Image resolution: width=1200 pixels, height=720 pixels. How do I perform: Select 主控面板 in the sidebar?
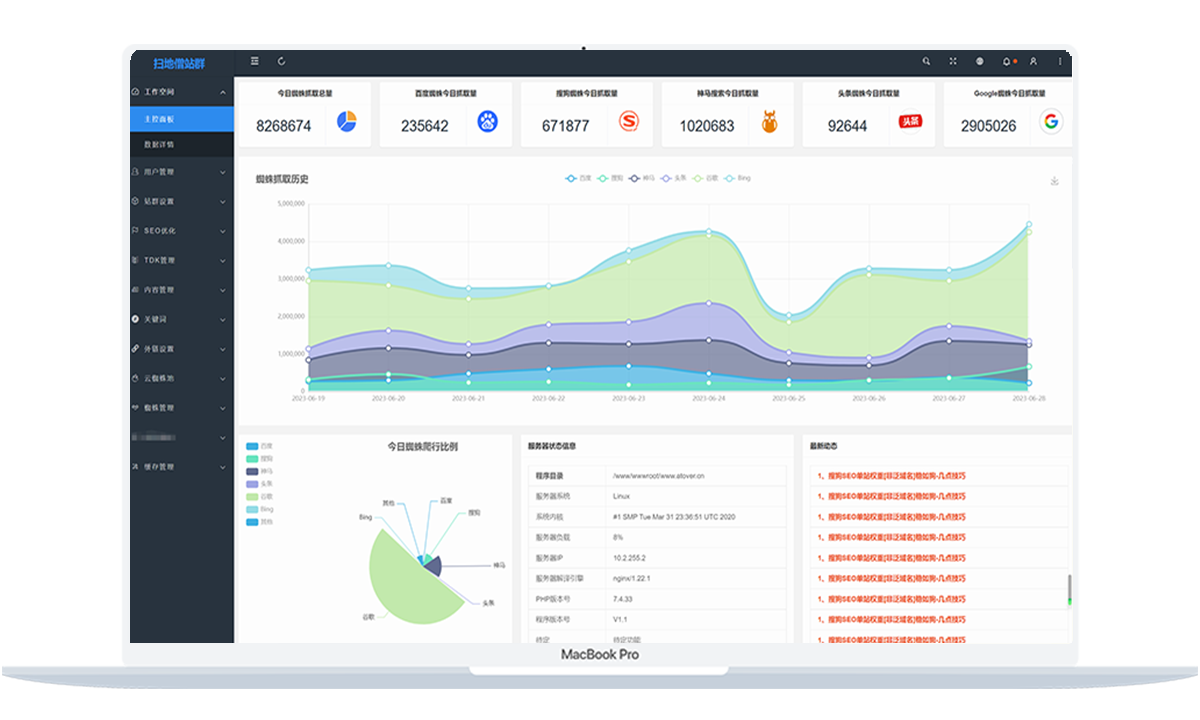pyautogui.click(x=182, y=119)
